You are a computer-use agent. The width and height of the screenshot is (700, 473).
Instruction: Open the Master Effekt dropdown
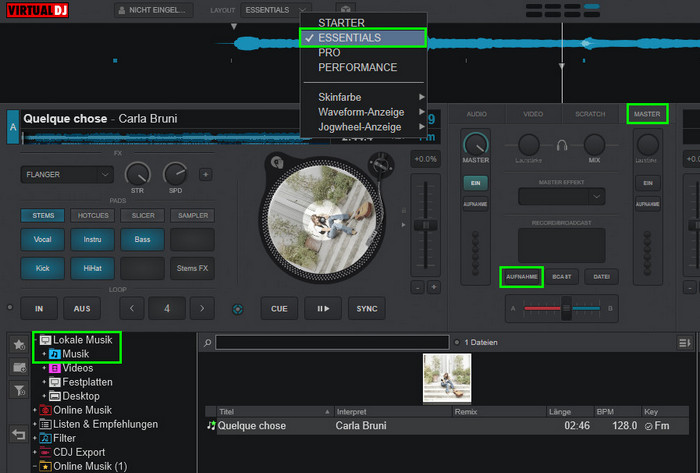[x=562, y=196]
